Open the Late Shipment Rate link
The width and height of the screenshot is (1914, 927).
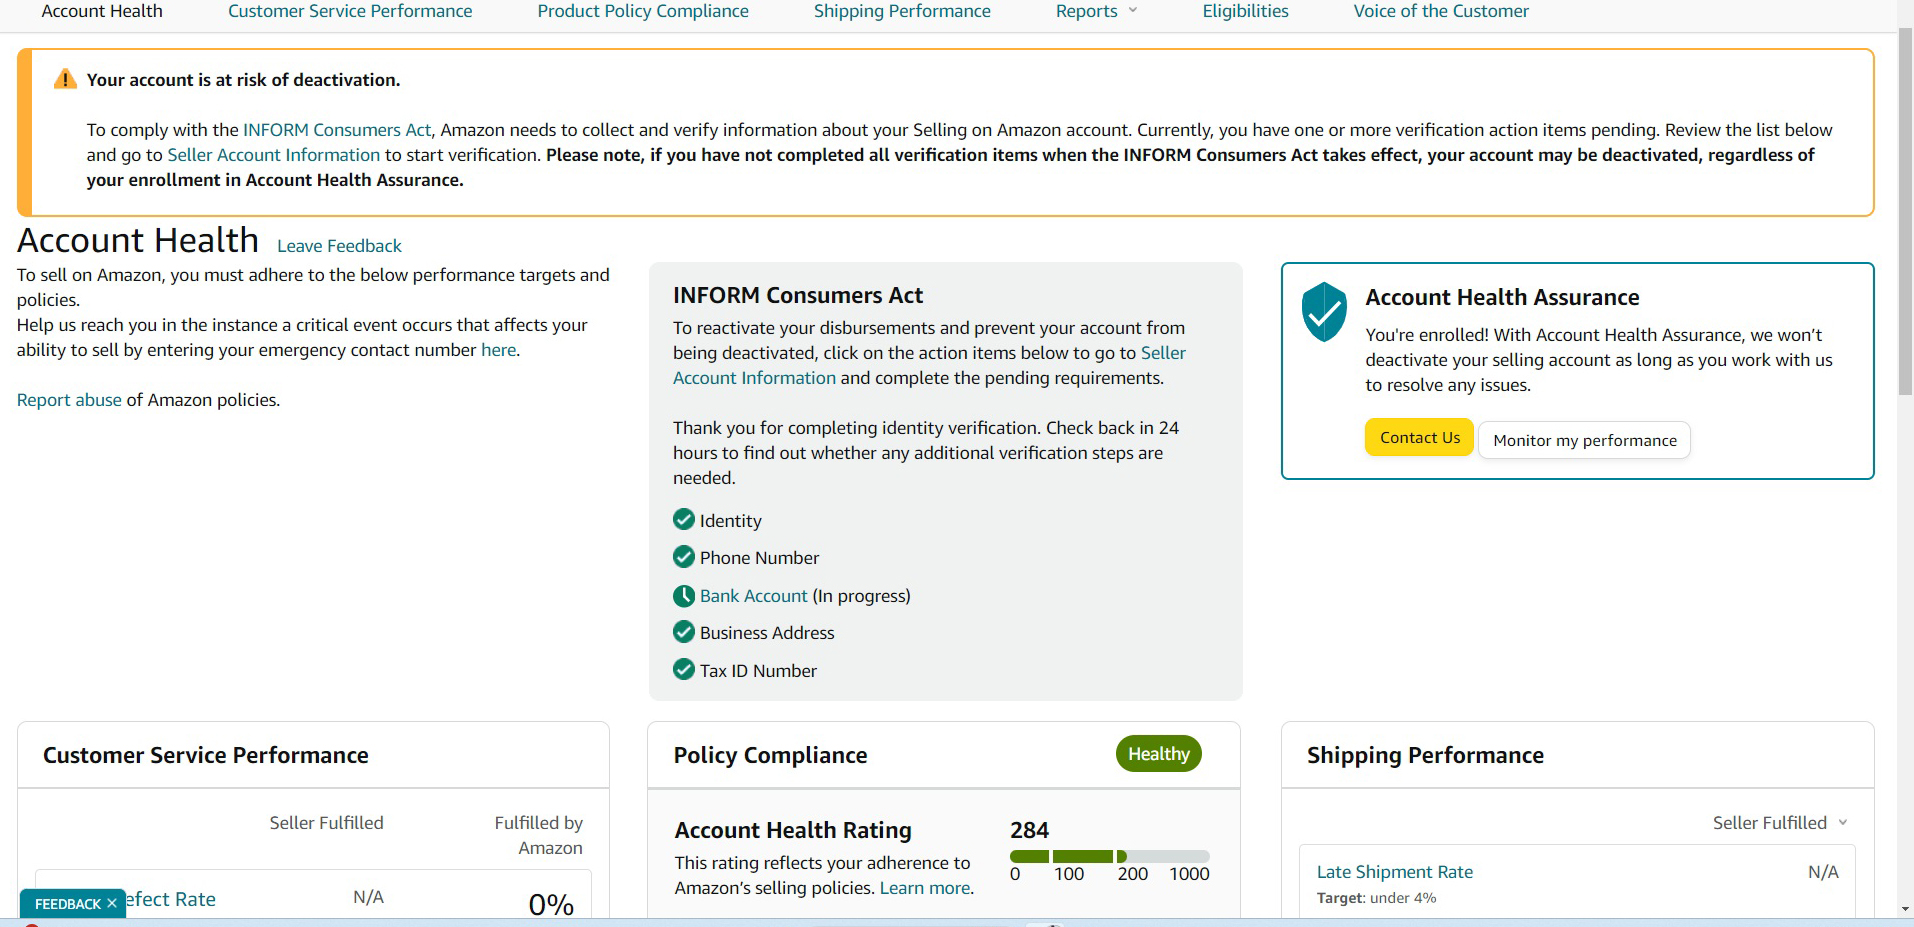point(1394,872)
